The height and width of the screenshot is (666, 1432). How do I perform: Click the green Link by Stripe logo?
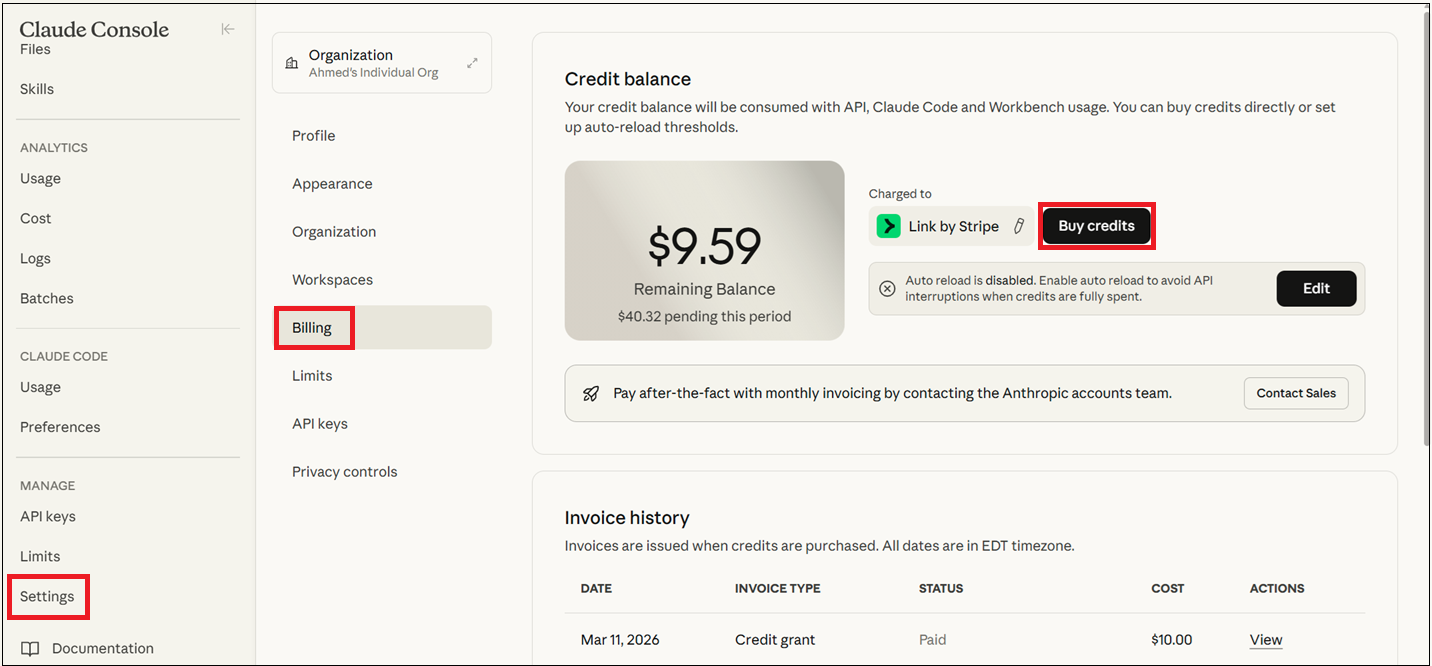tap(888, 226)
